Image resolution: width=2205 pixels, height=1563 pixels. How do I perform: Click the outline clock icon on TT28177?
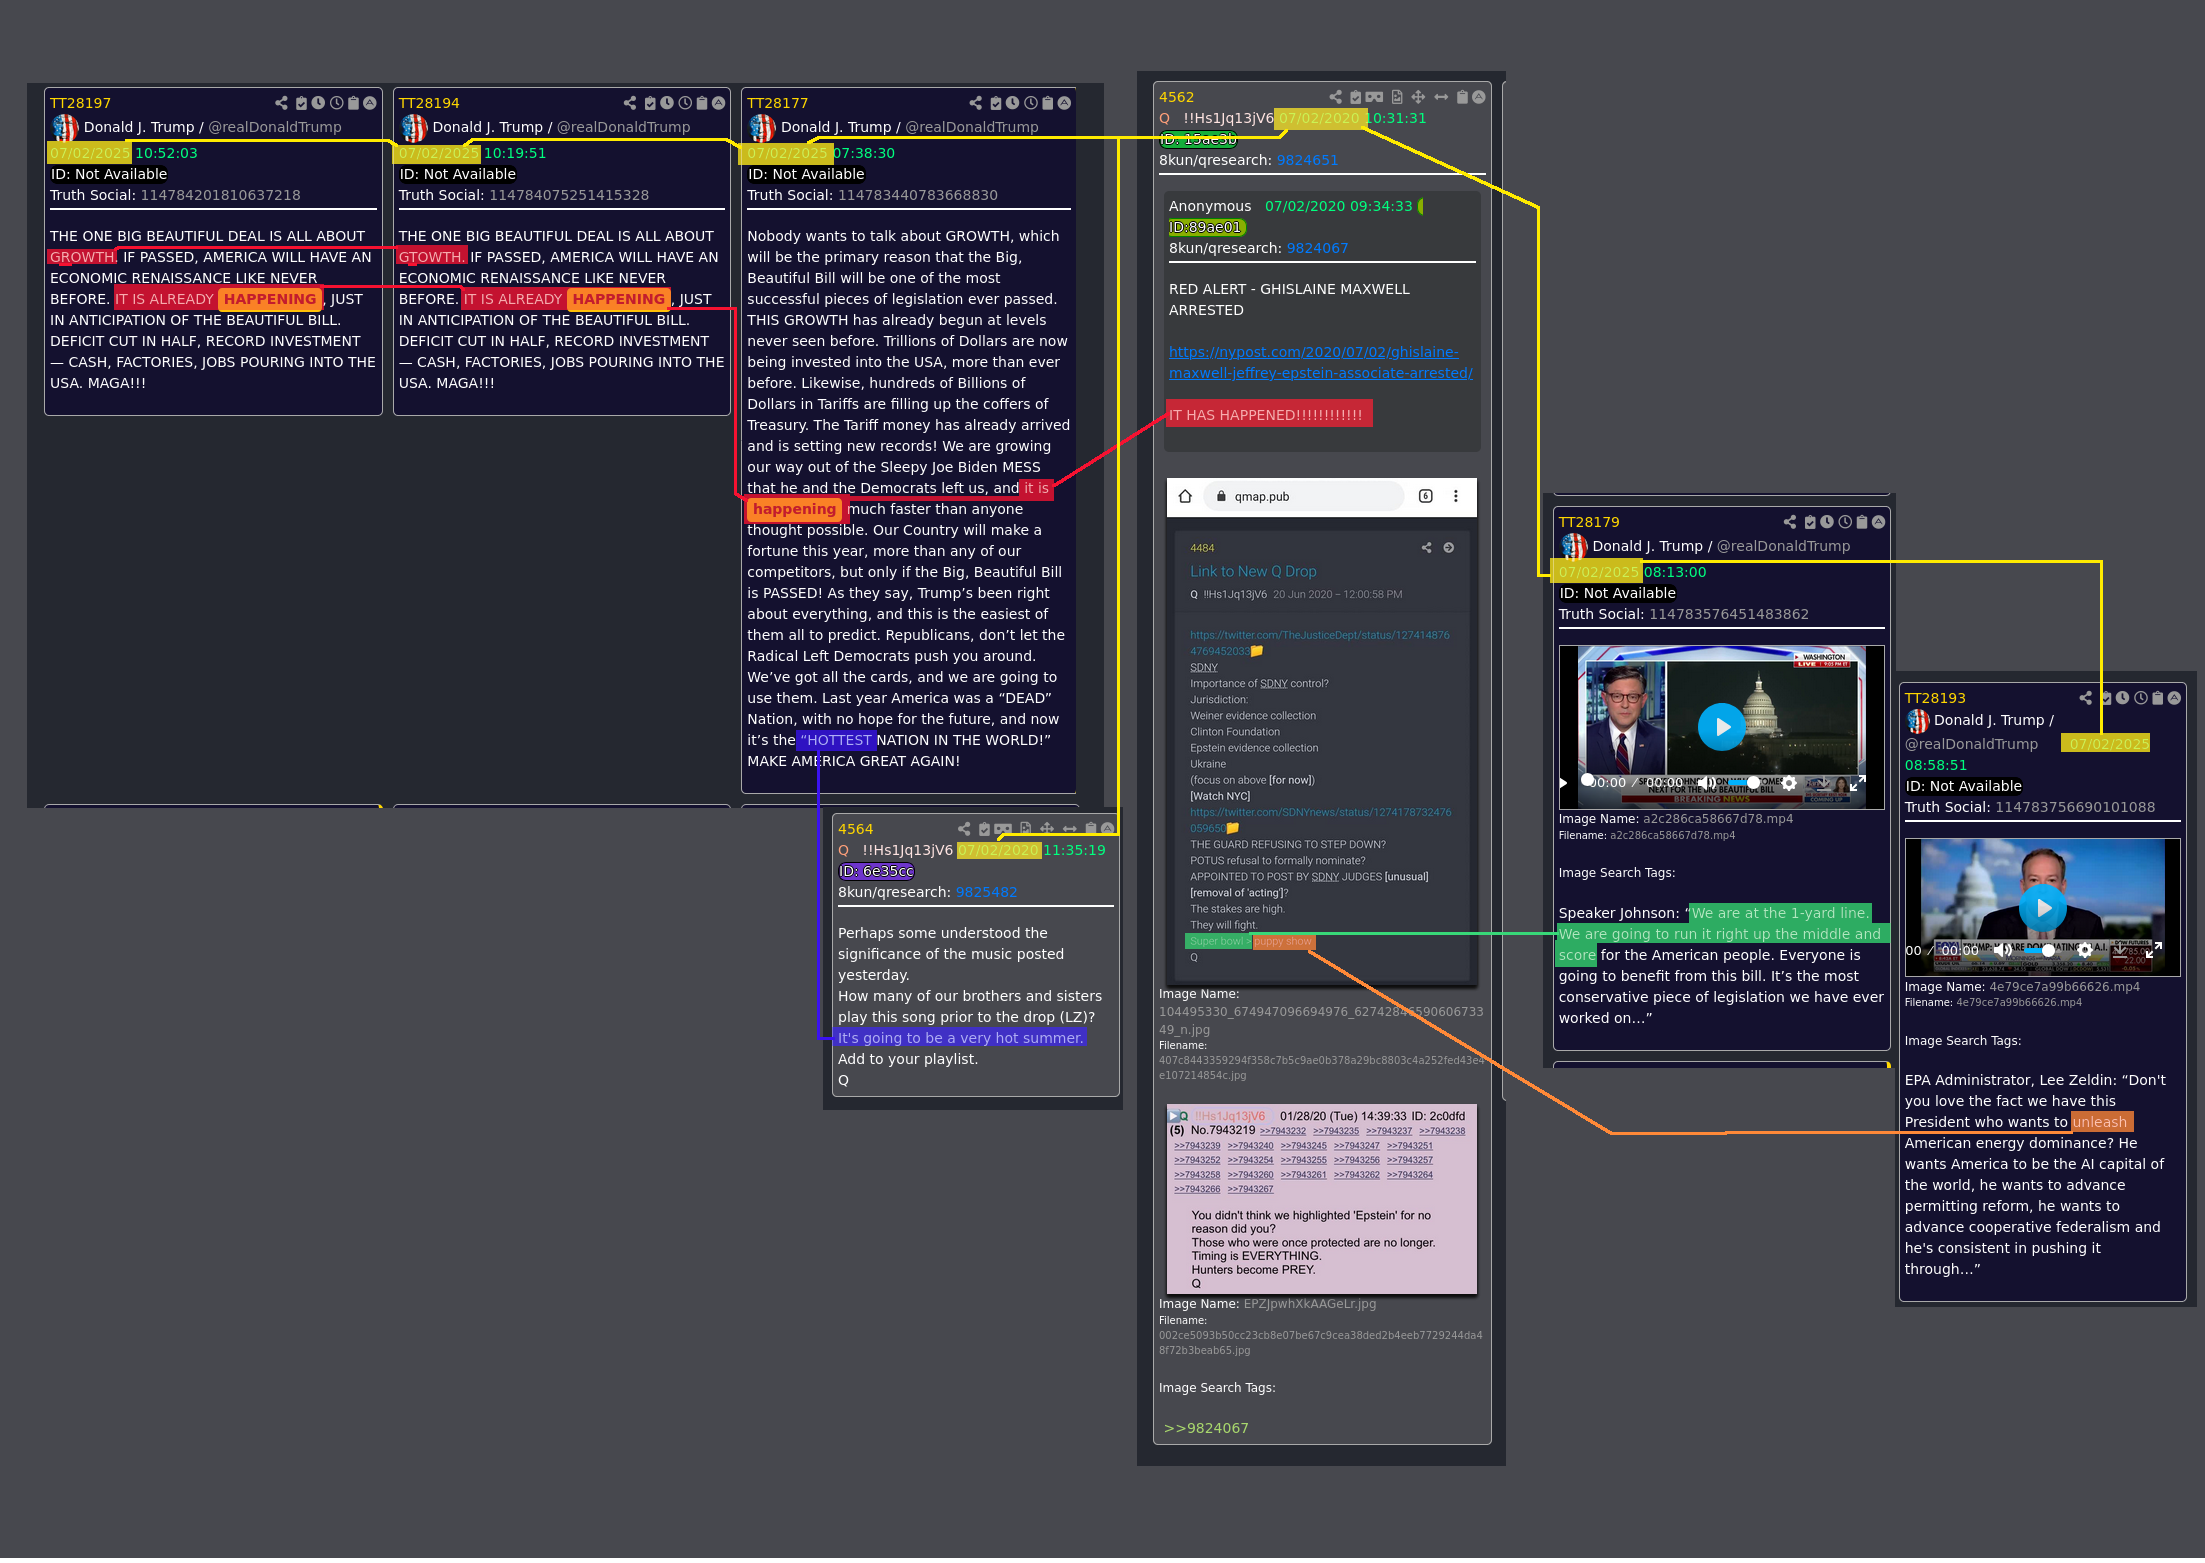tap(1030, 103)
